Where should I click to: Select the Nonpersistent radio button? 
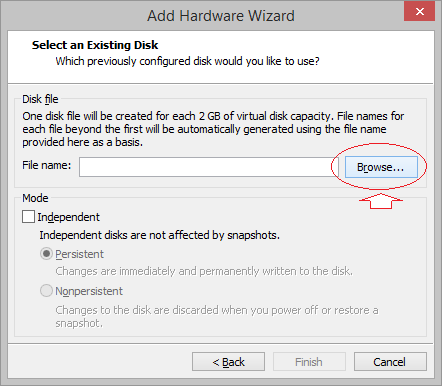click(x=46, y=290)
